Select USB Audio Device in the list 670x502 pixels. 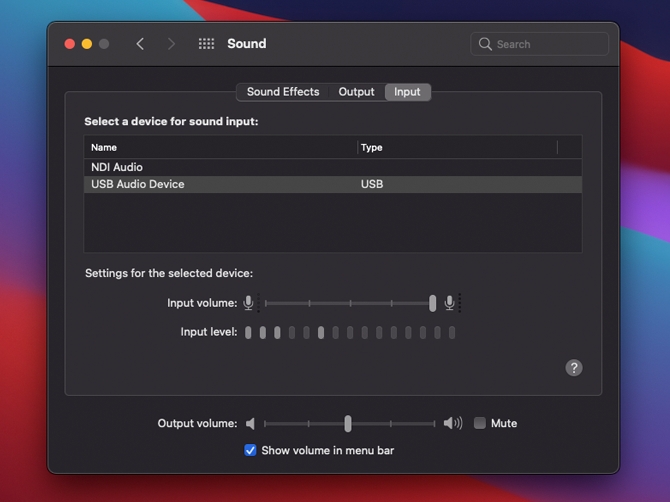pyautogui.click(x=138, y=184)
